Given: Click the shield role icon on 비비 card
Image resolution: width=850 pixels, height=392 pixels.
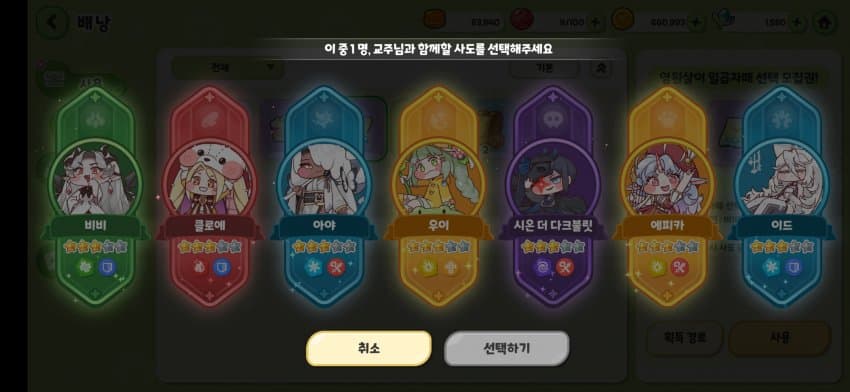Looking at the screenshot, I should [x=107, y=267].
